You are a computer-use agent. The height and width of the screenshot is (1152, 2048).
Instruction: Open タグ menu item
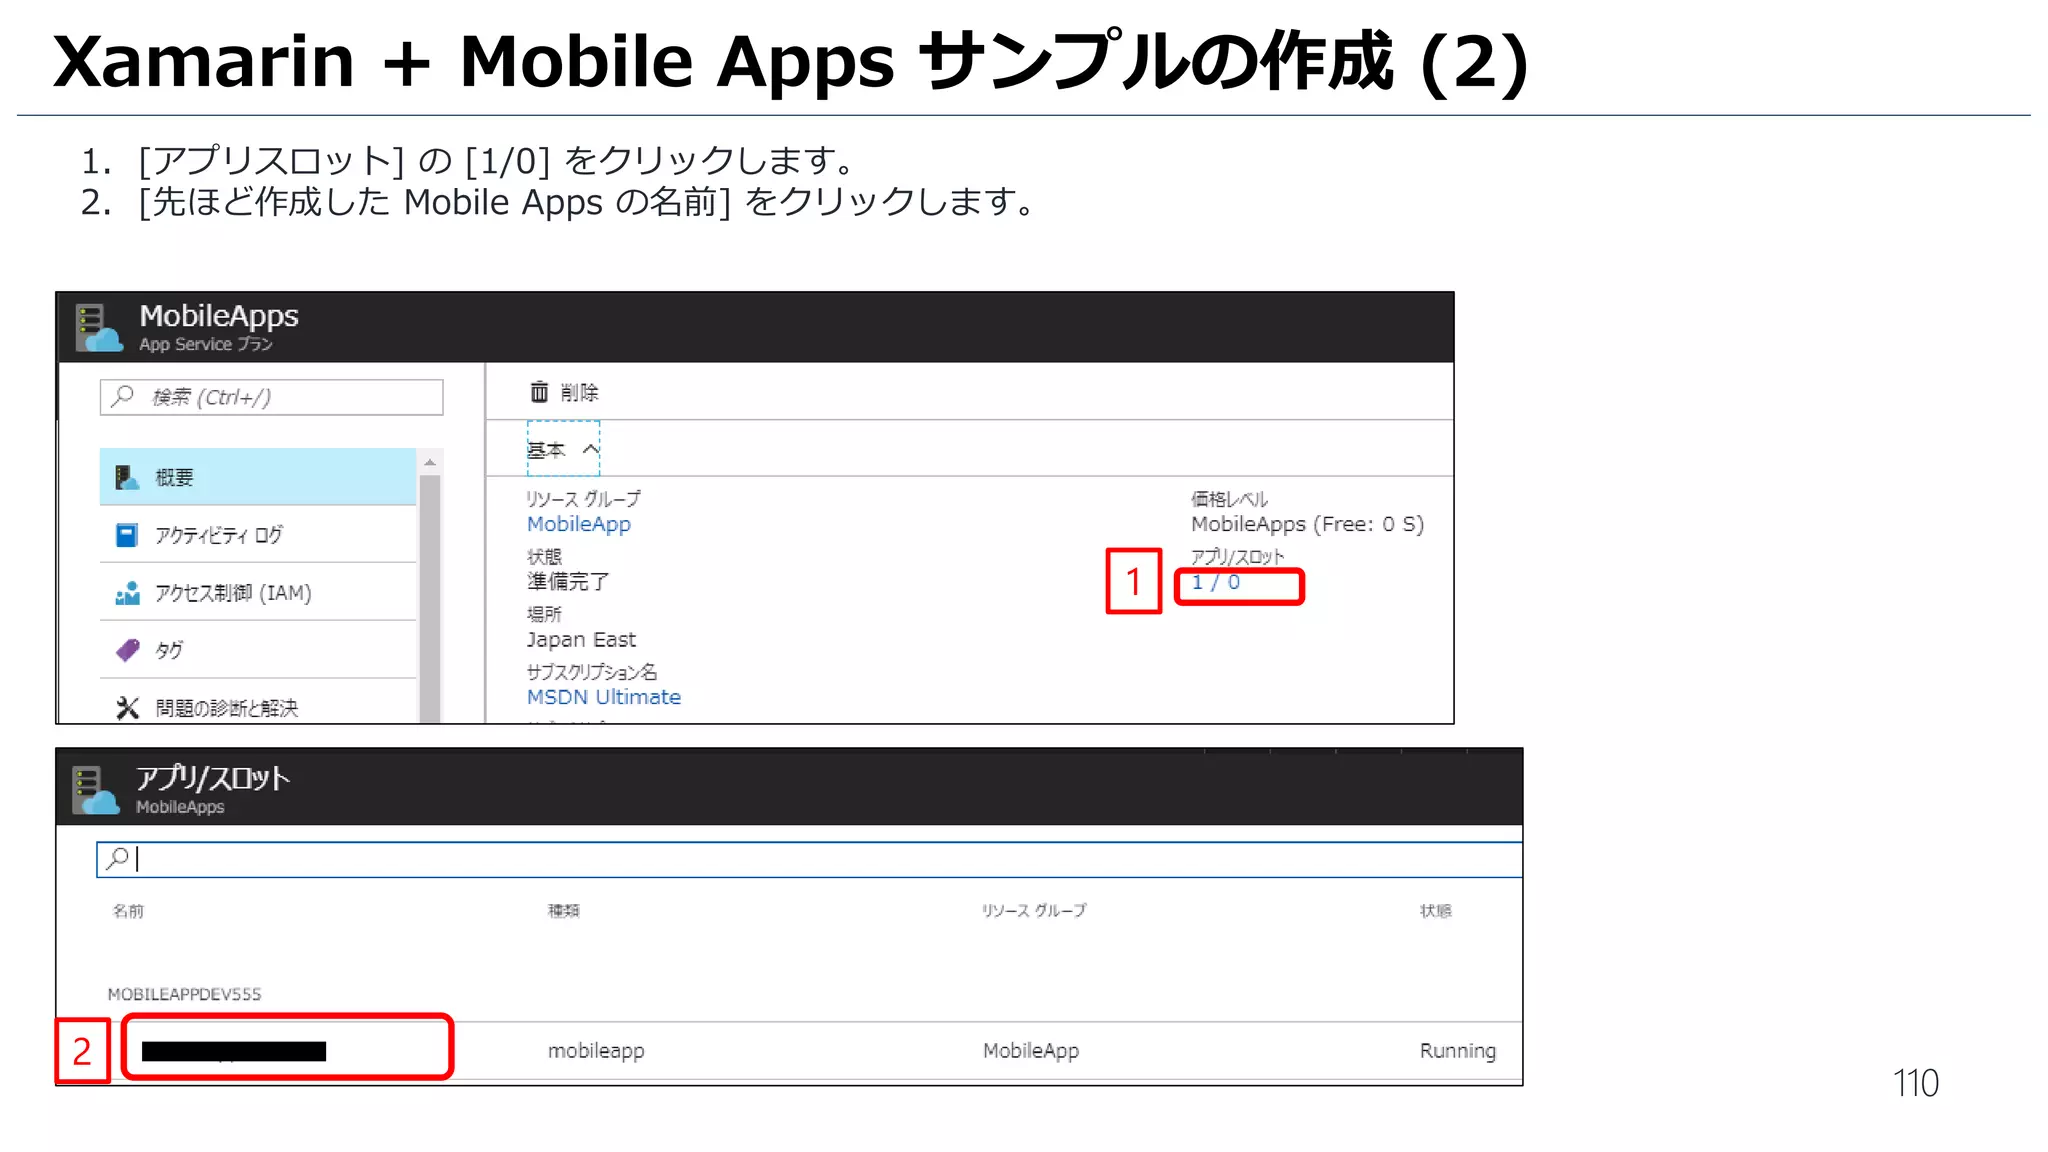coord(258,650)
